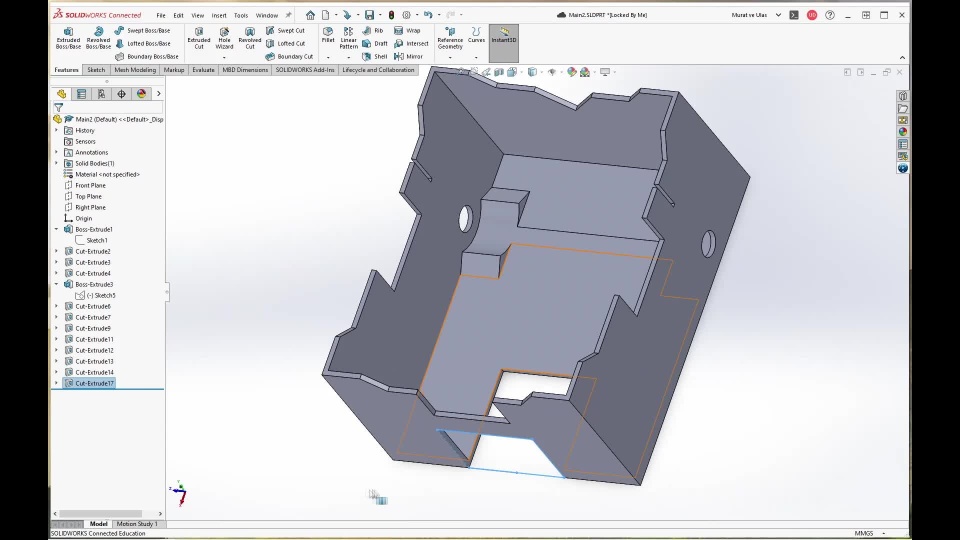Open the Appearances task pane color ball
Screen dimensions: 960x540
[x=903, y=132]
